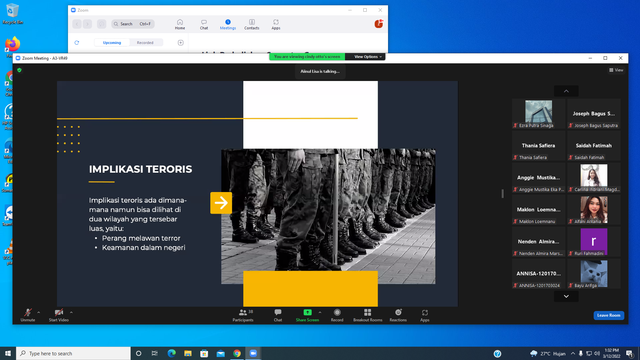Image resolution: width=640 pixels, height=360 pixels.
Task: Open Firefox desktop shortcut
Action: (x=12, y=46)
